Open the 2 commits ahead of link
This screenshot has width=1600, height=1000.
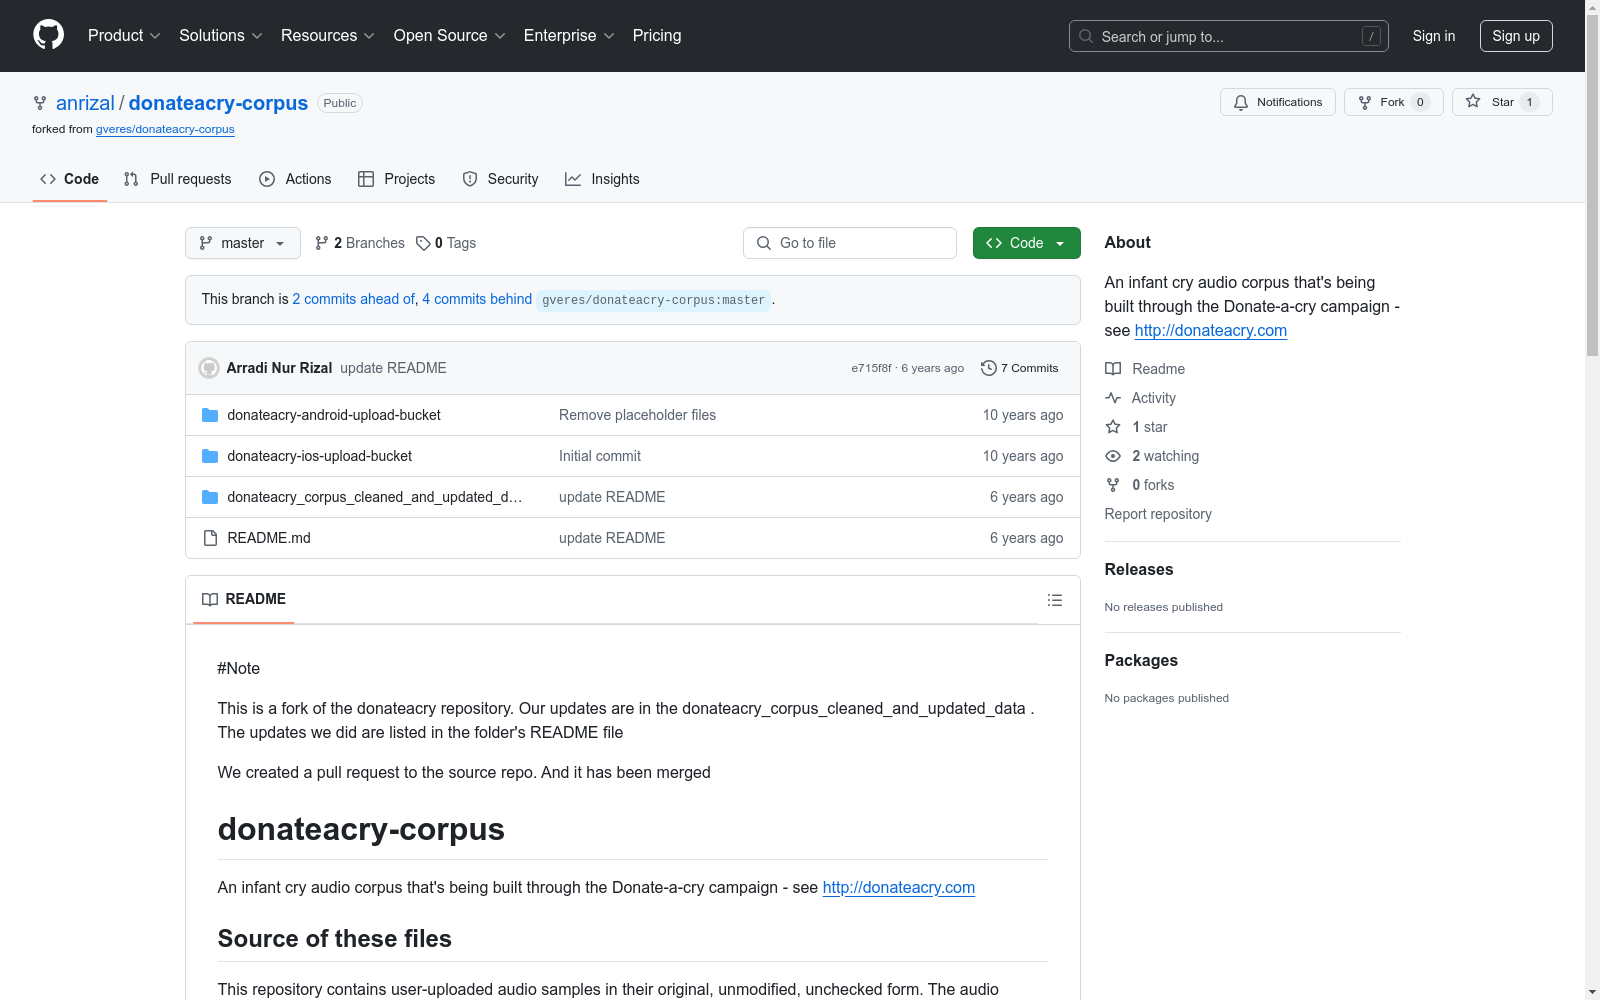coord(354,299)
